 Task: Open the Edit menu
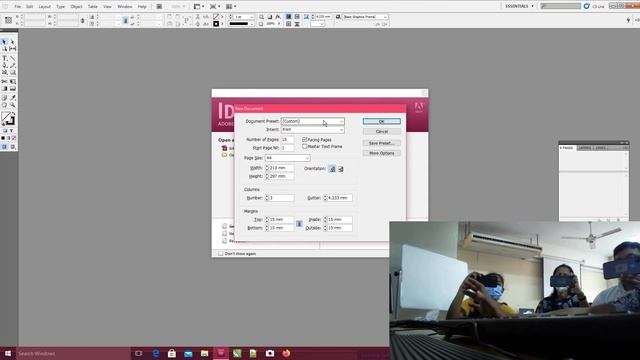coord(30,7)
